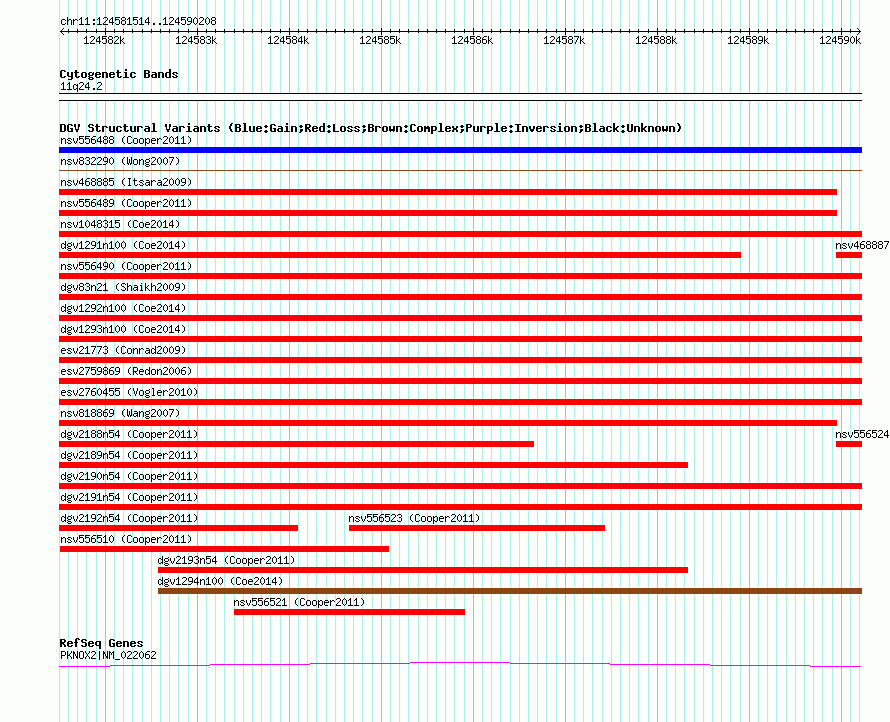Open the dgv1294n100 (Coe2014) label

(x=220, y=581)
